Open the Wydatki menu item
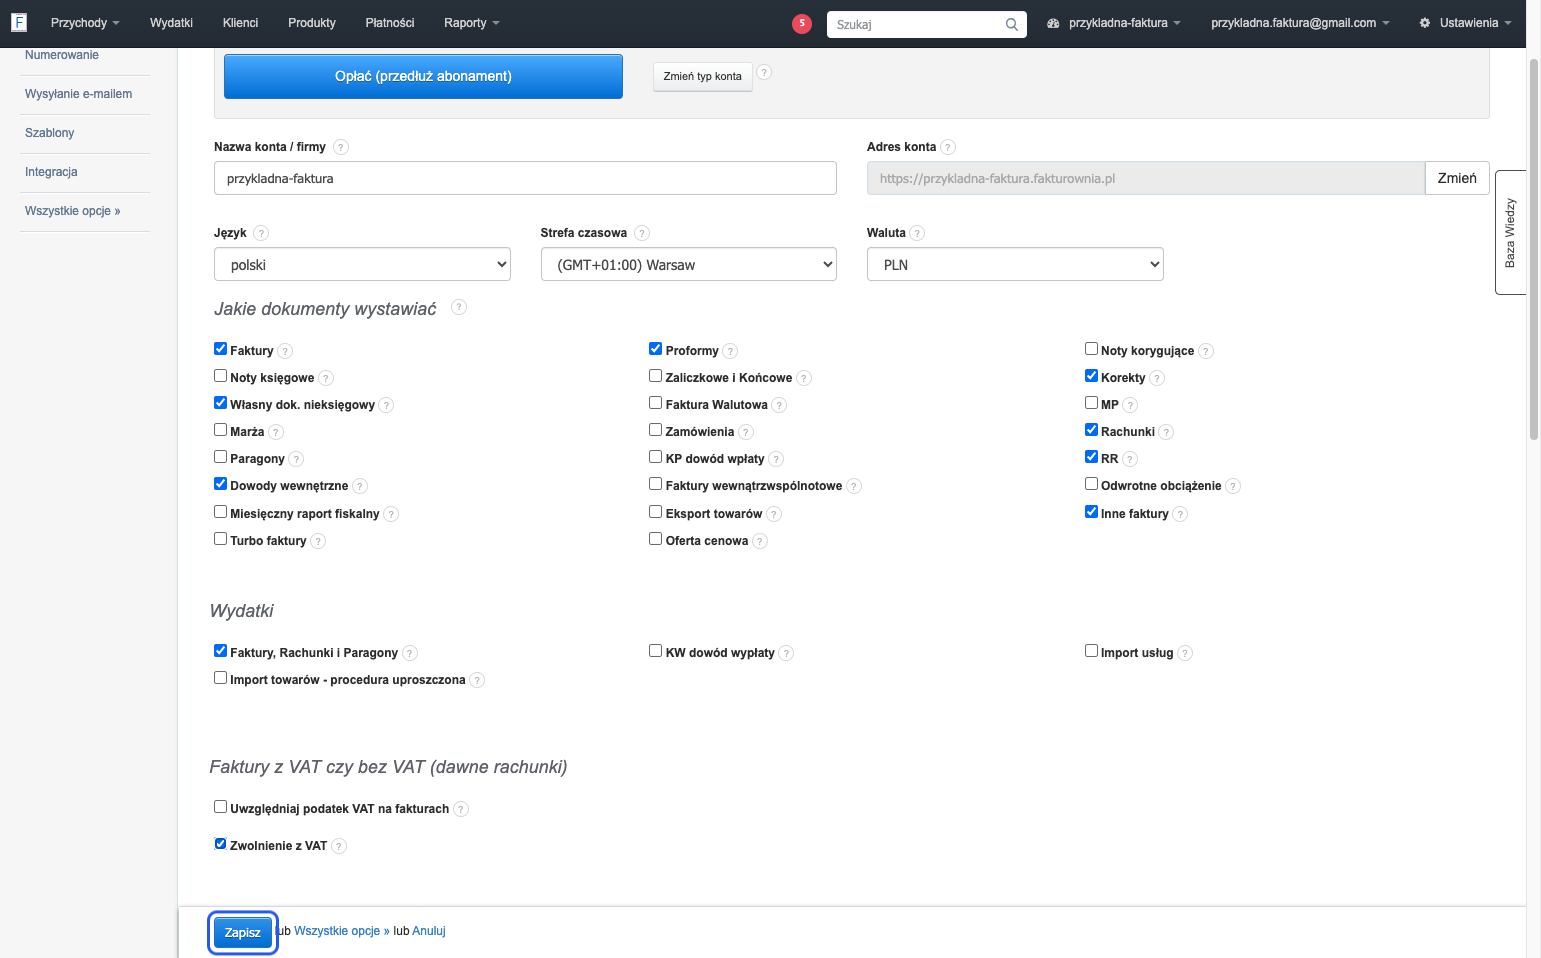 coord(171,23)
